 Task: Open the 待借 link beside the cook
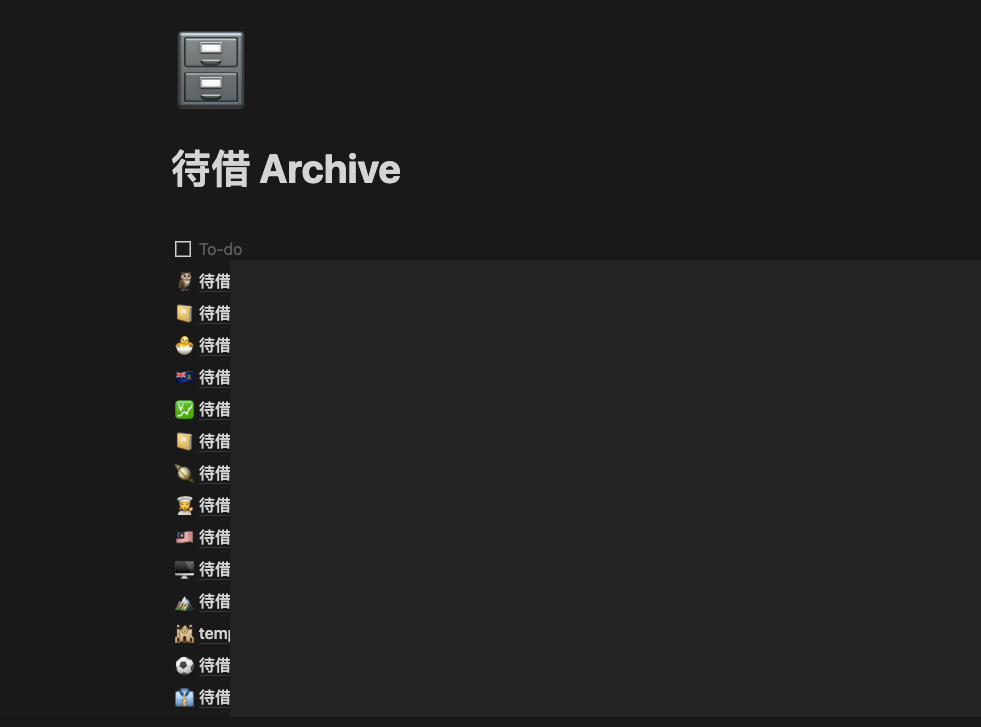tap(215, 505)
